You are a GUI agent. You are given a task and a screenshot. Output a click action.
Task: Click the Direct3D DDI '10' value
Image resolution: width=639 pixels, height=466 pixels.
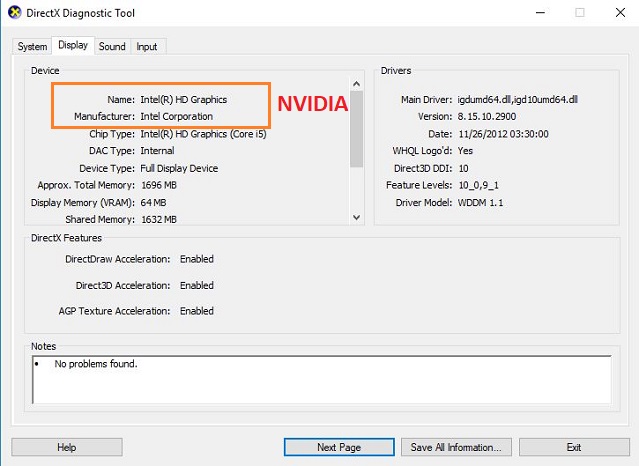(x=463, y=168)
